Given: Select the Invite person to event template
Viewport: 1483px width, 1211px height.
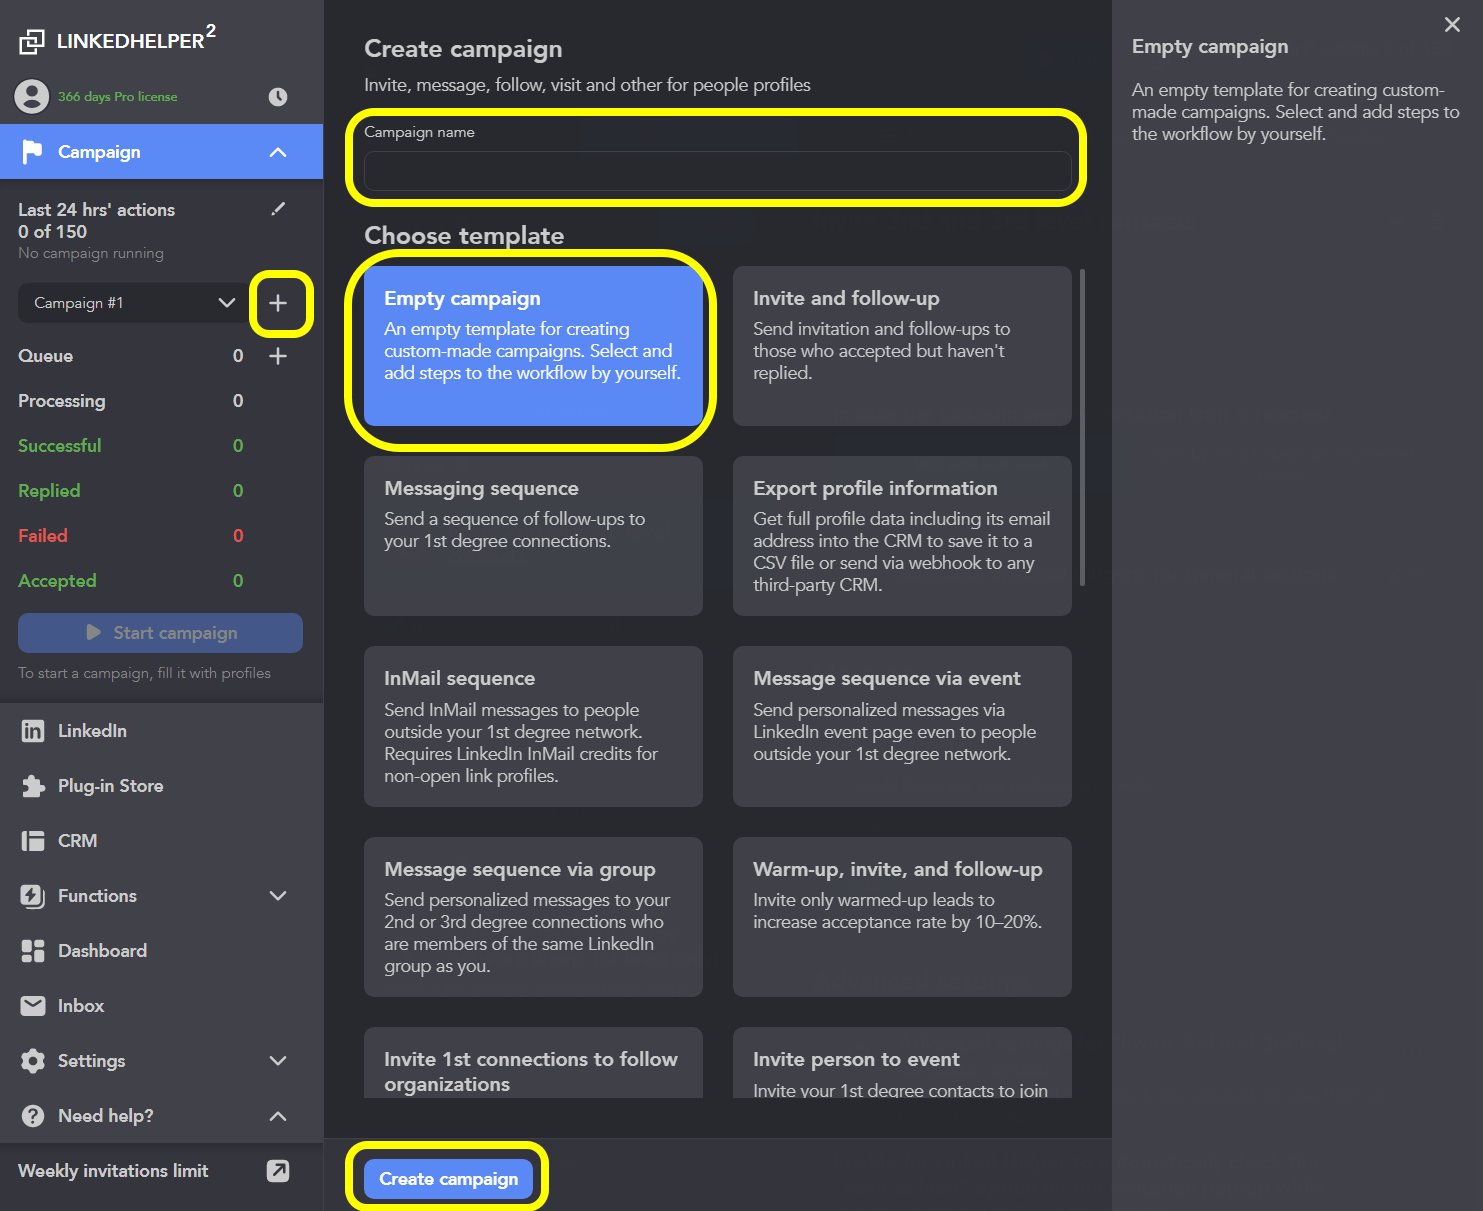Looking at the screenshot, I should coord(902,1063).
